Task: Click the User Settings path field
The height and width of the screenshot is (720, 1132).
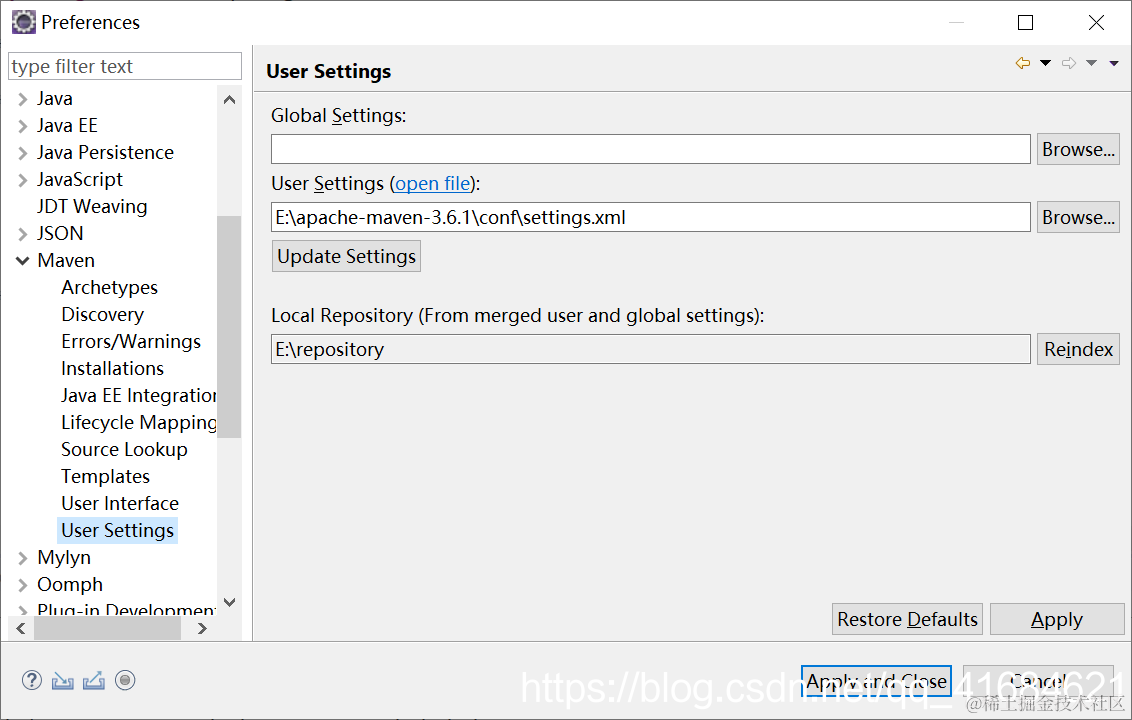Action: (650, 217)
